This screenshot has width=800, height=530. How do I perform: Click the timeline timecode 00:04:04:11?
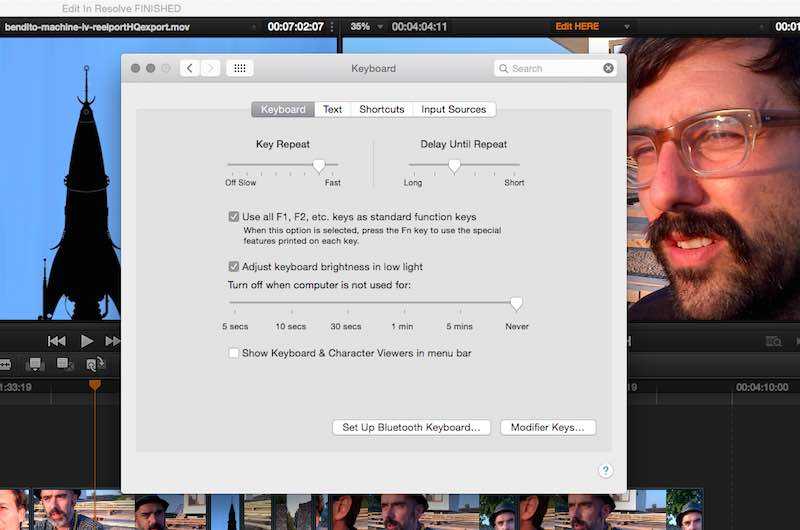[x=419, y=27]
